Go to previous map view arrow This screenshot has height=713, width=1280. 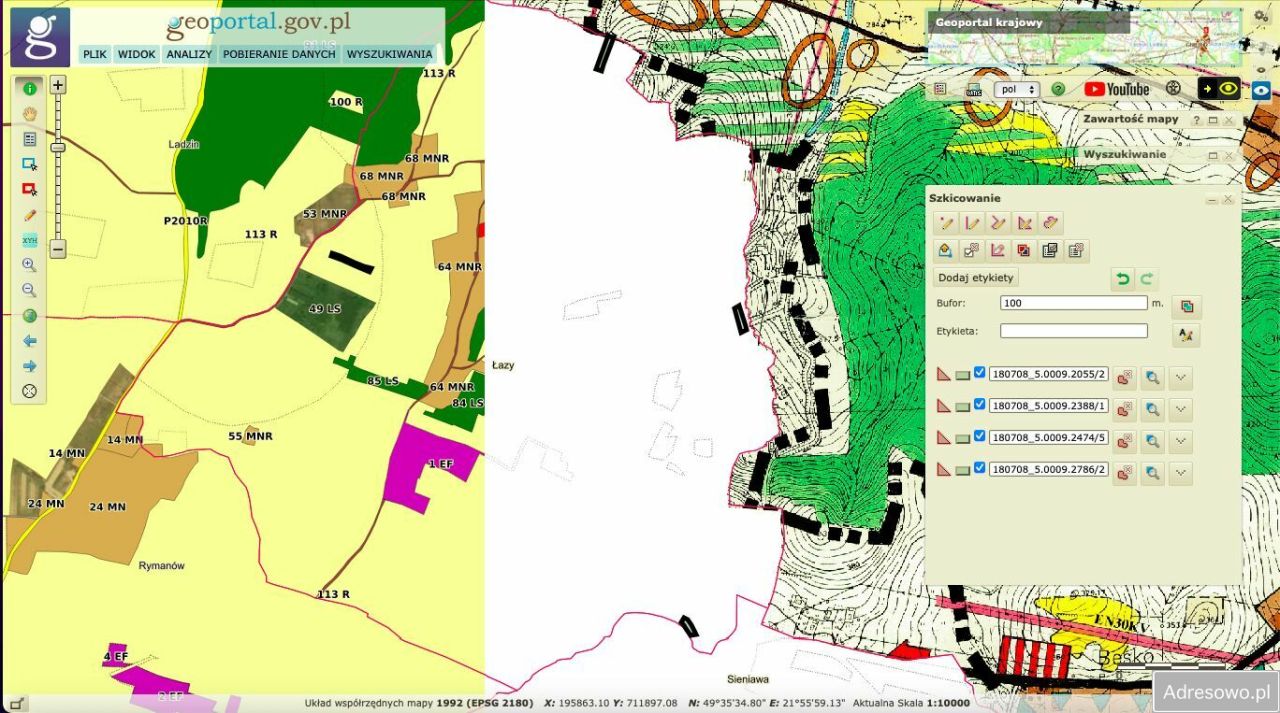click(29, 341)
